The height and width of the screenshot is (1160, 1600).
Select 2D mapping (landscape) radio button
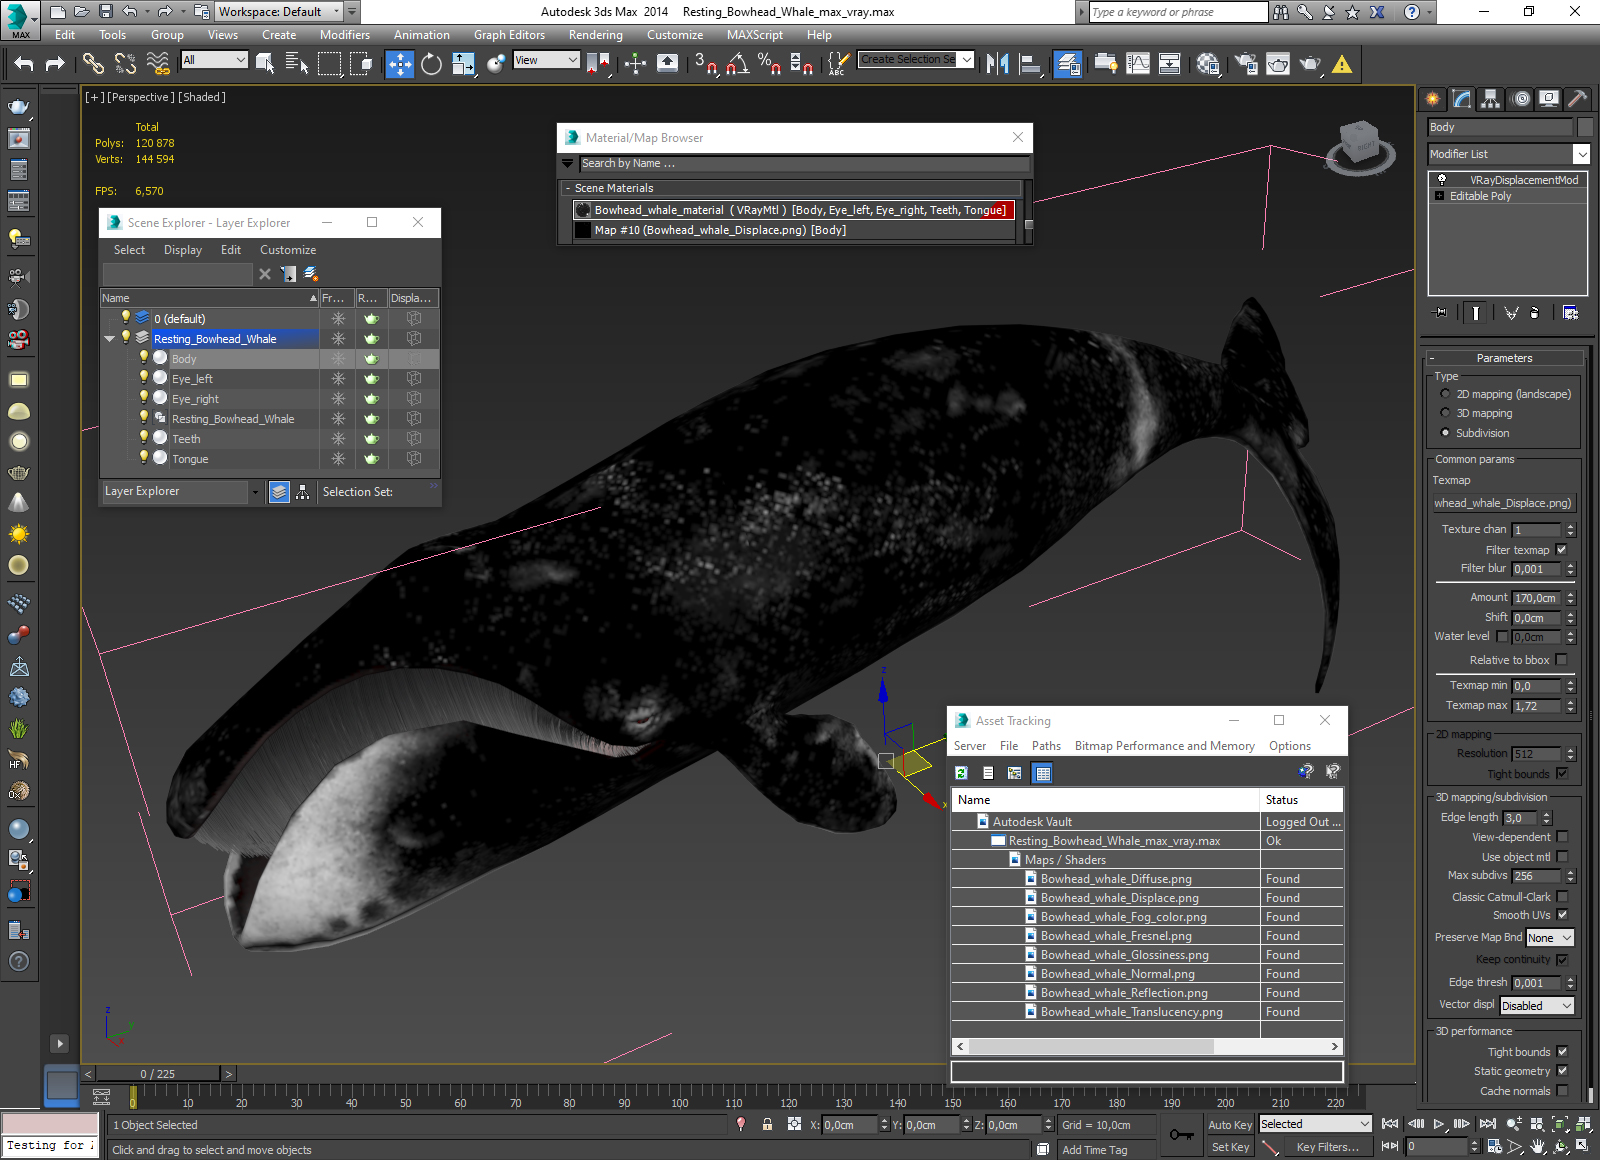point(1445,394)
